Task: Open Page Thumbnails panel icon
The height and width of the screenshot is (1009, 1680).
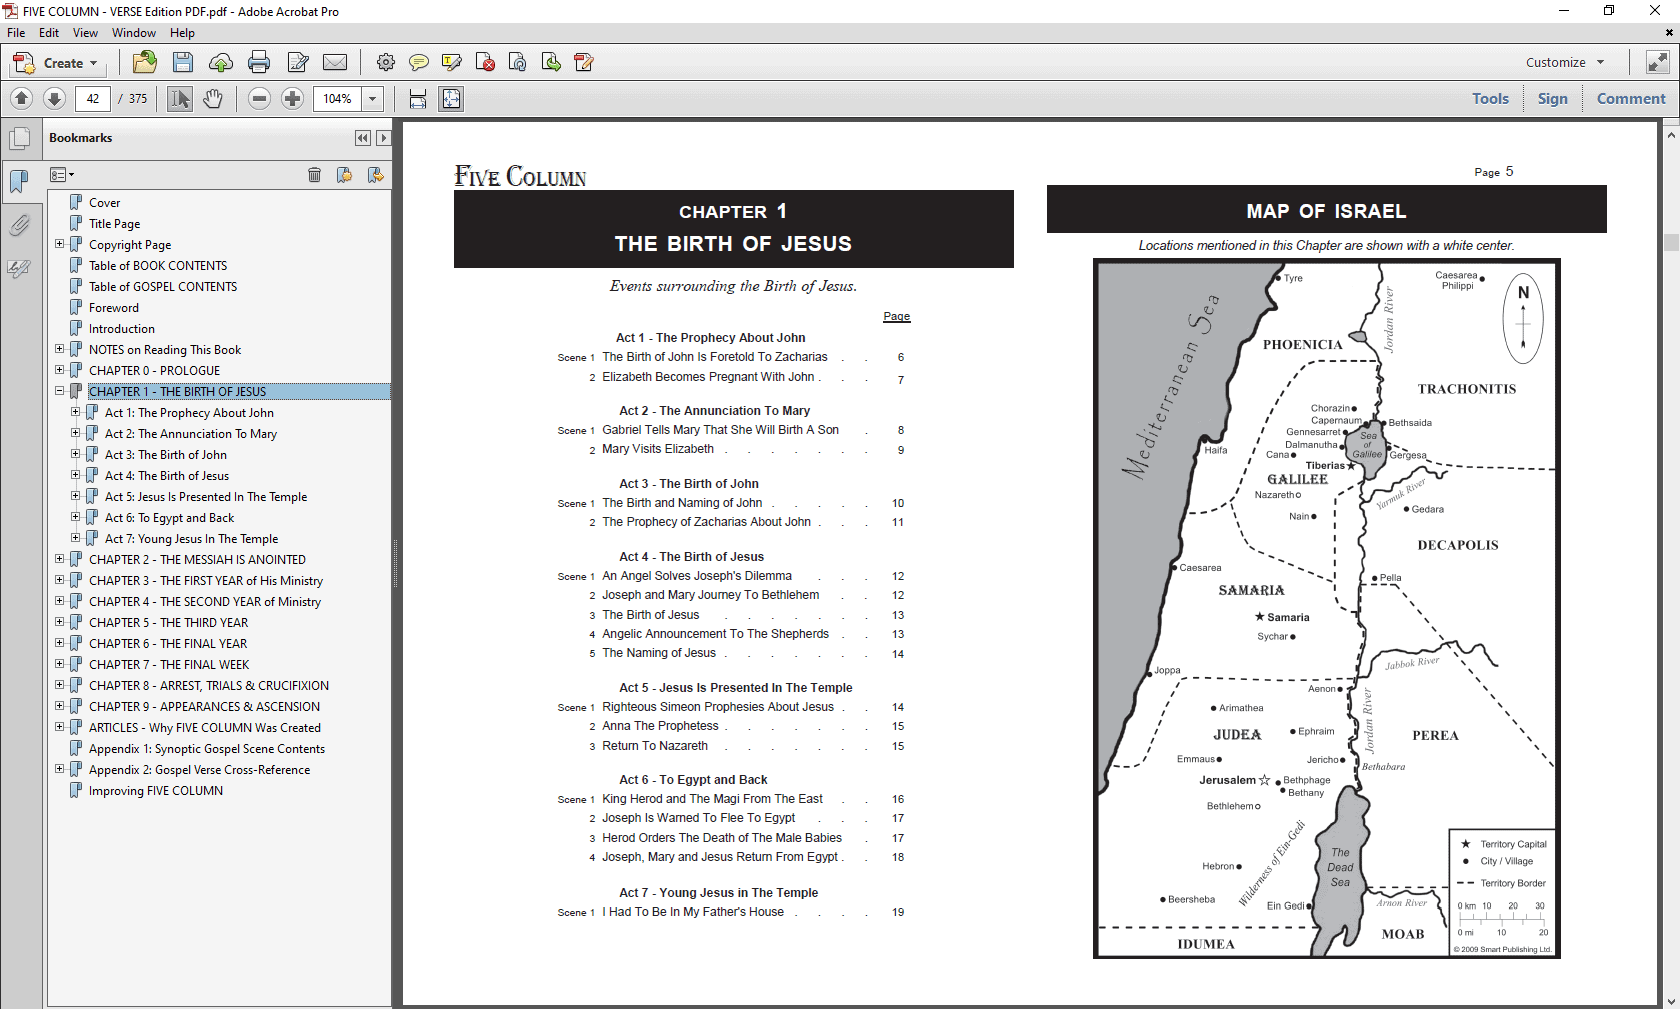Action: tap(20, 139)
